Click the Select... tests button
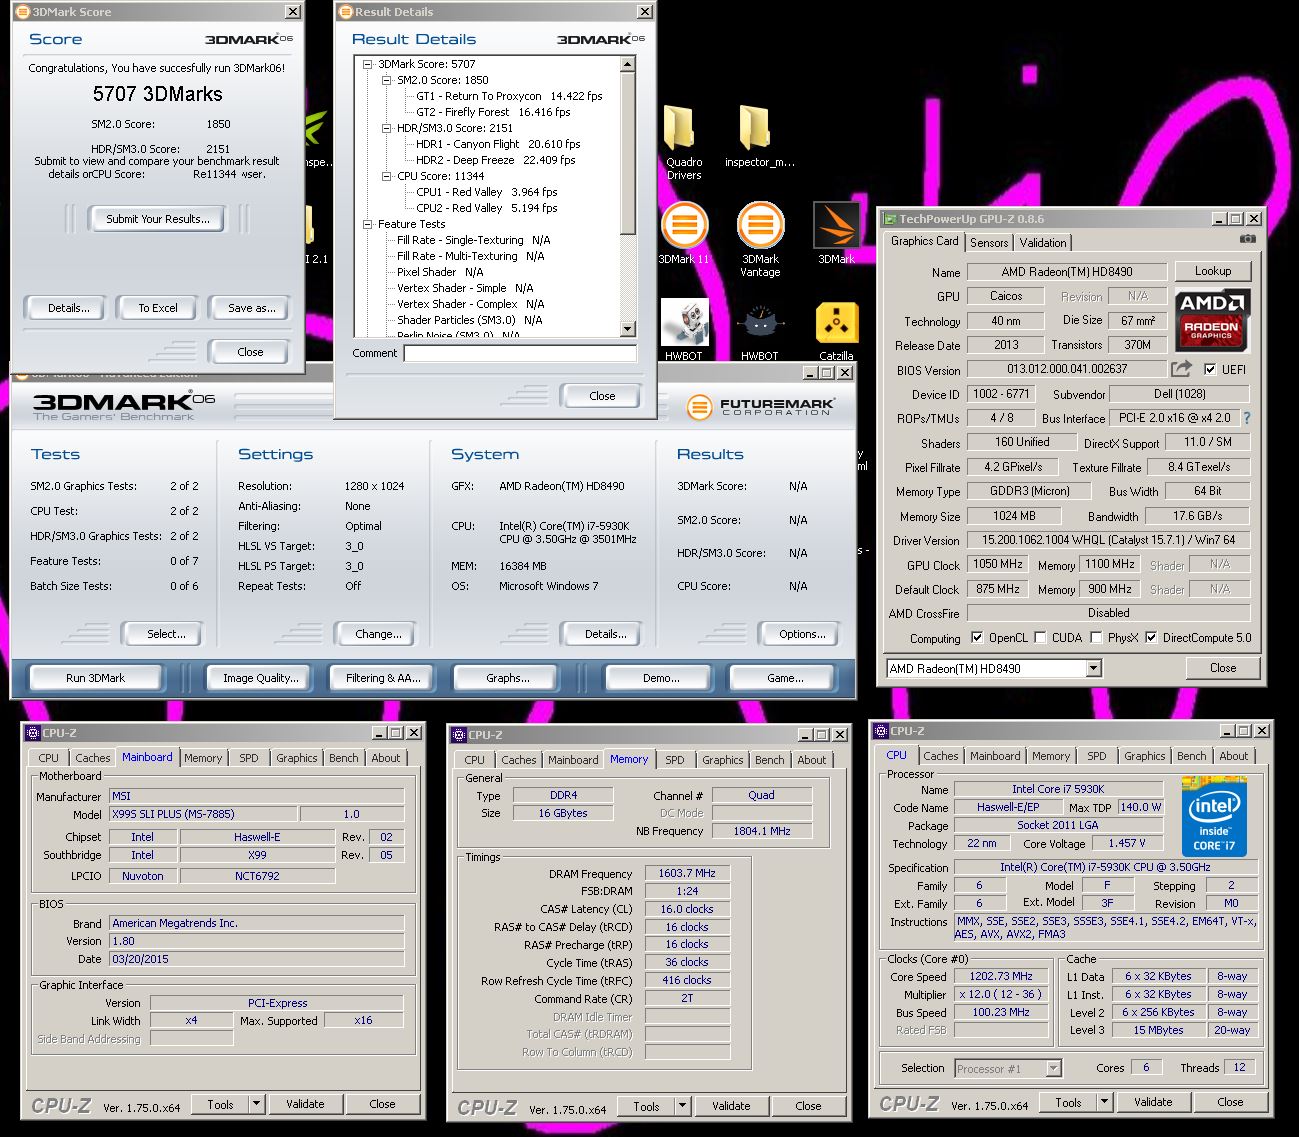 coord(166,634)
